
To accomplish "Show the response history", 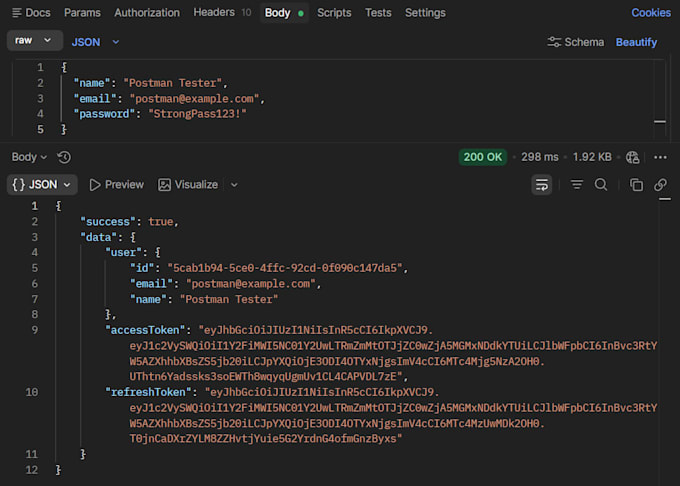I will 64,157.
